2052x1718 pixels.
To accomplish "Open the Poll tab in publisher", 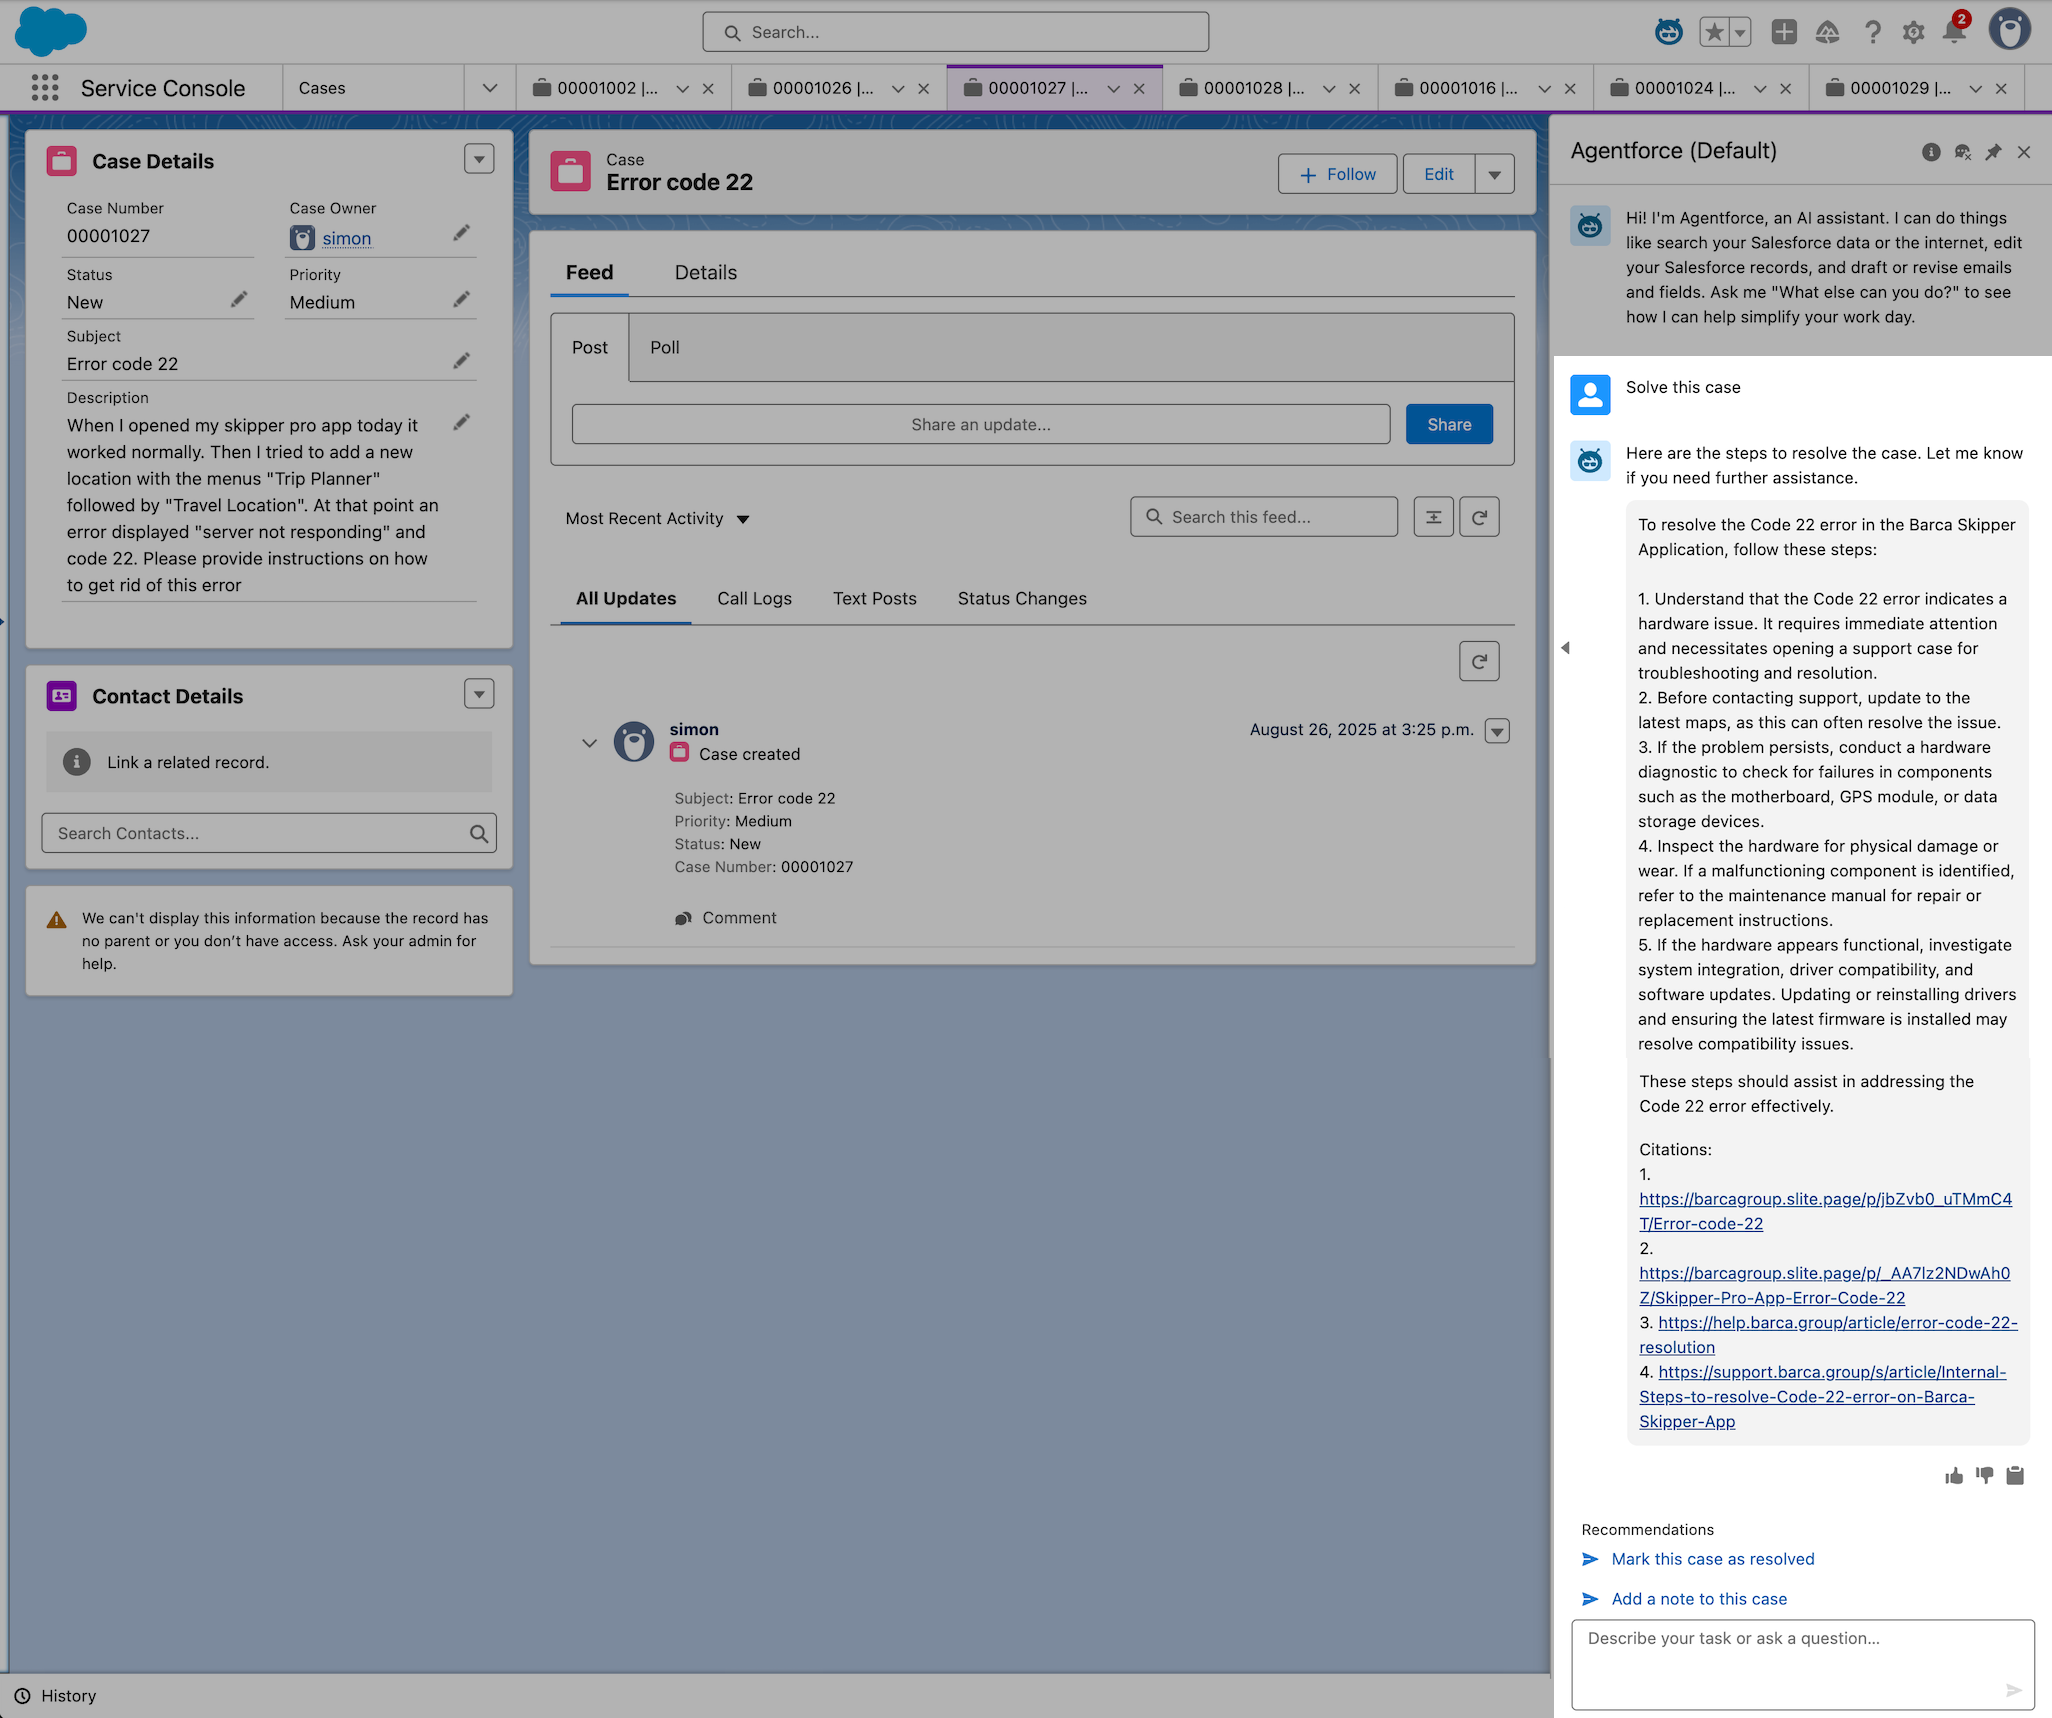I will click(x=664, y=347).
